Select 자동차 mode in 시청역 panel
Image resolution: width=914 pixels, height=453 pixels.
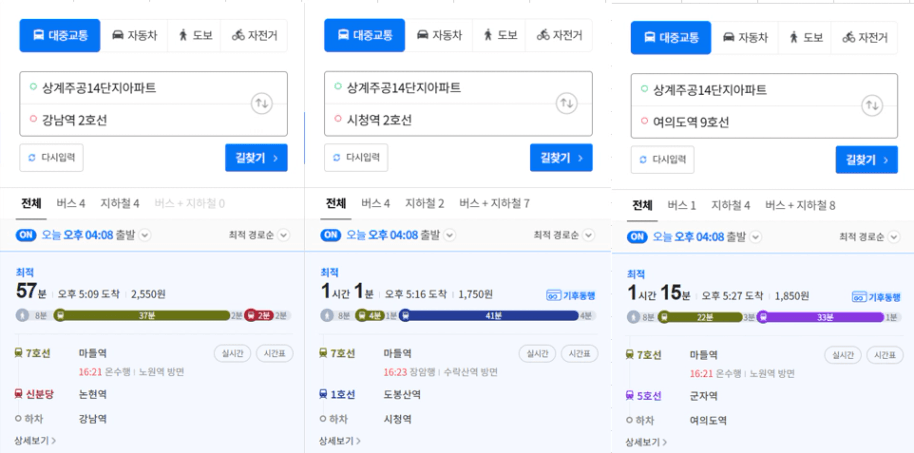click(440, 36)
